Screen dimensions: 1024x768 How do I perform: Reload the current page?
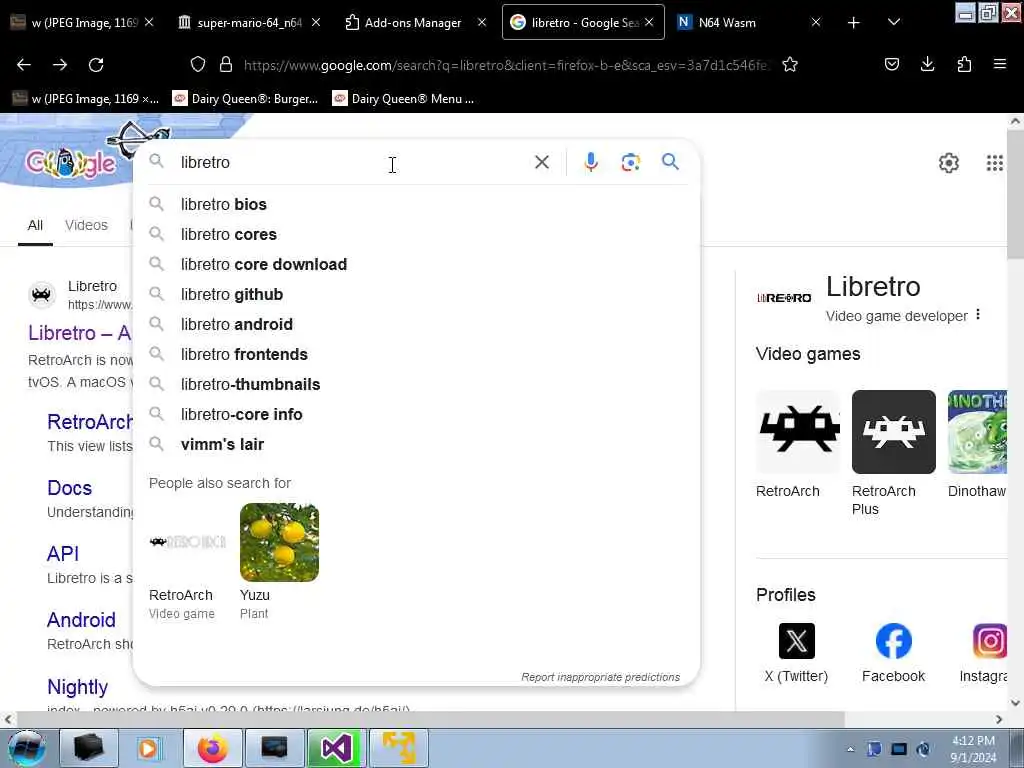[x=96, y=65]
